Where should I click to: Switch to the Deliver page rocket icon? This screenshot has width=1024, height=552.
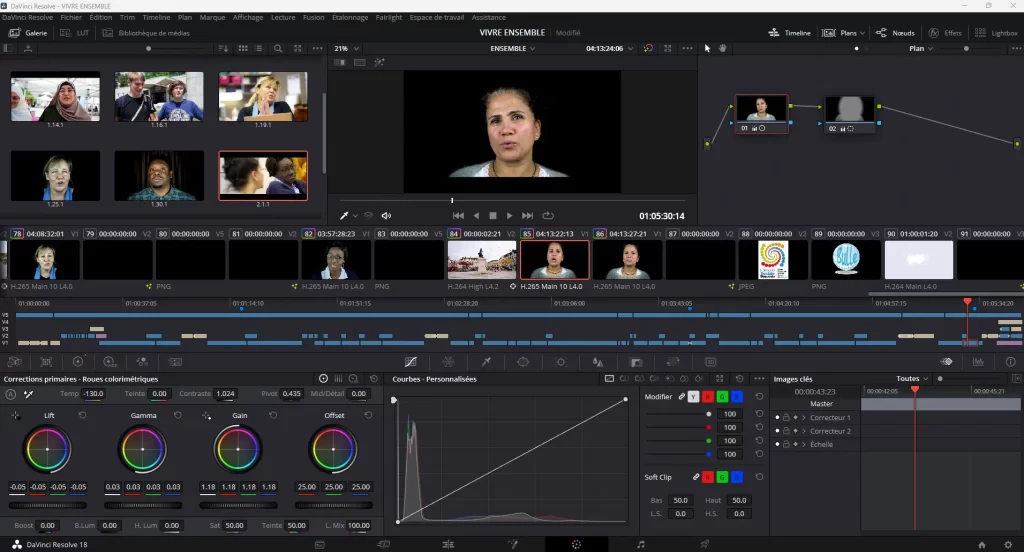(705, 544)
